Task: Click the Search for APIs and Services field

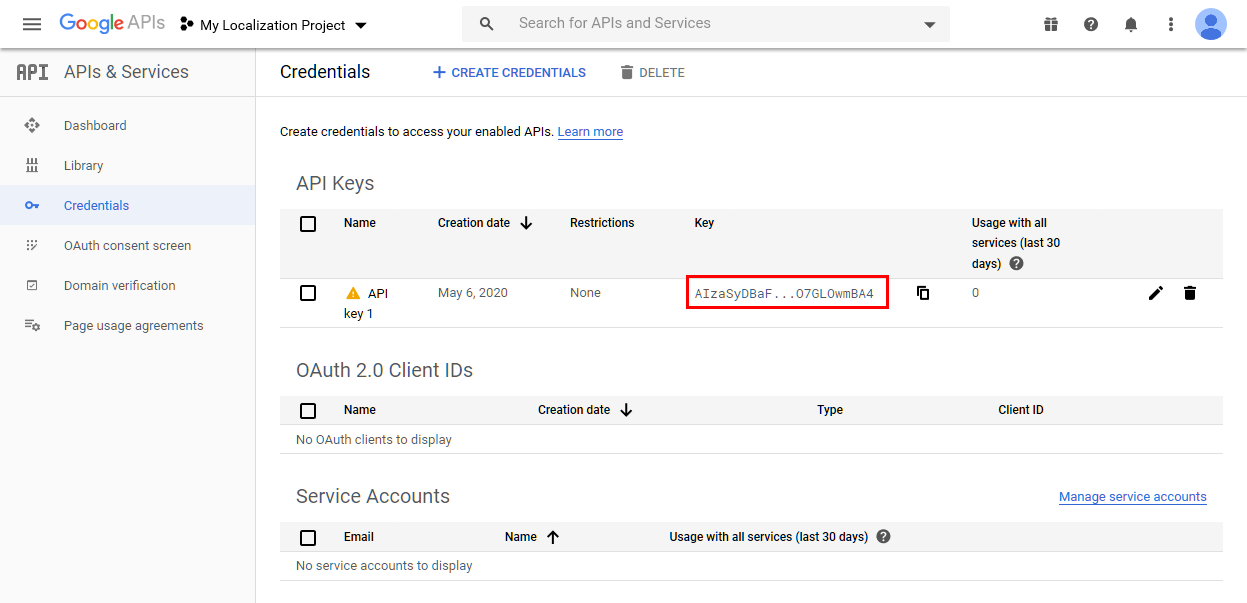Action: [700, 24]
